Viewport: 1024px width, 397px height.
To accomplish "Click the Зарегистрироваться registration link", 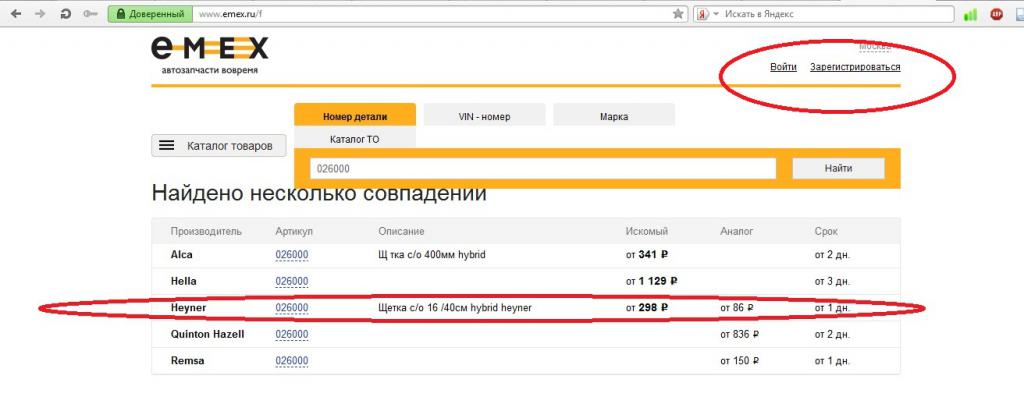I will tap(855, 67).
